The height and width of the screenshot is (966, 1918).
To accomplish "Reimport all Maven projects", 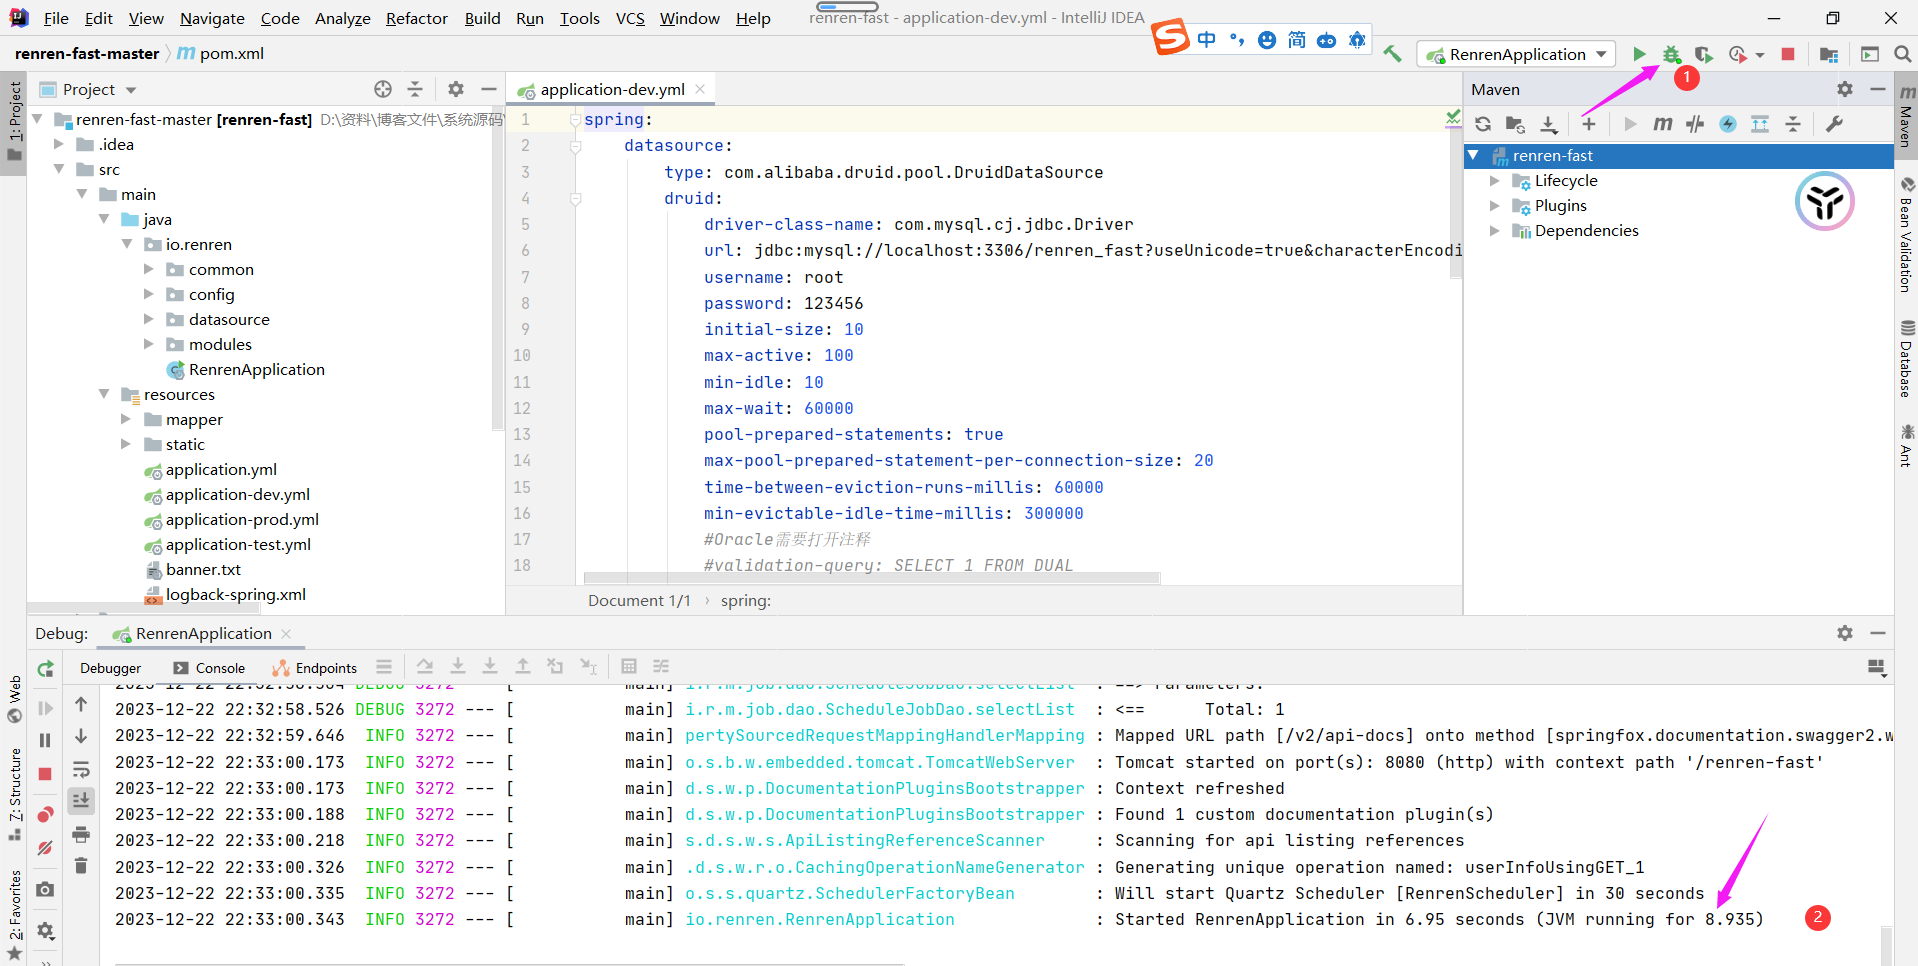I will [x=1483, y=124].
